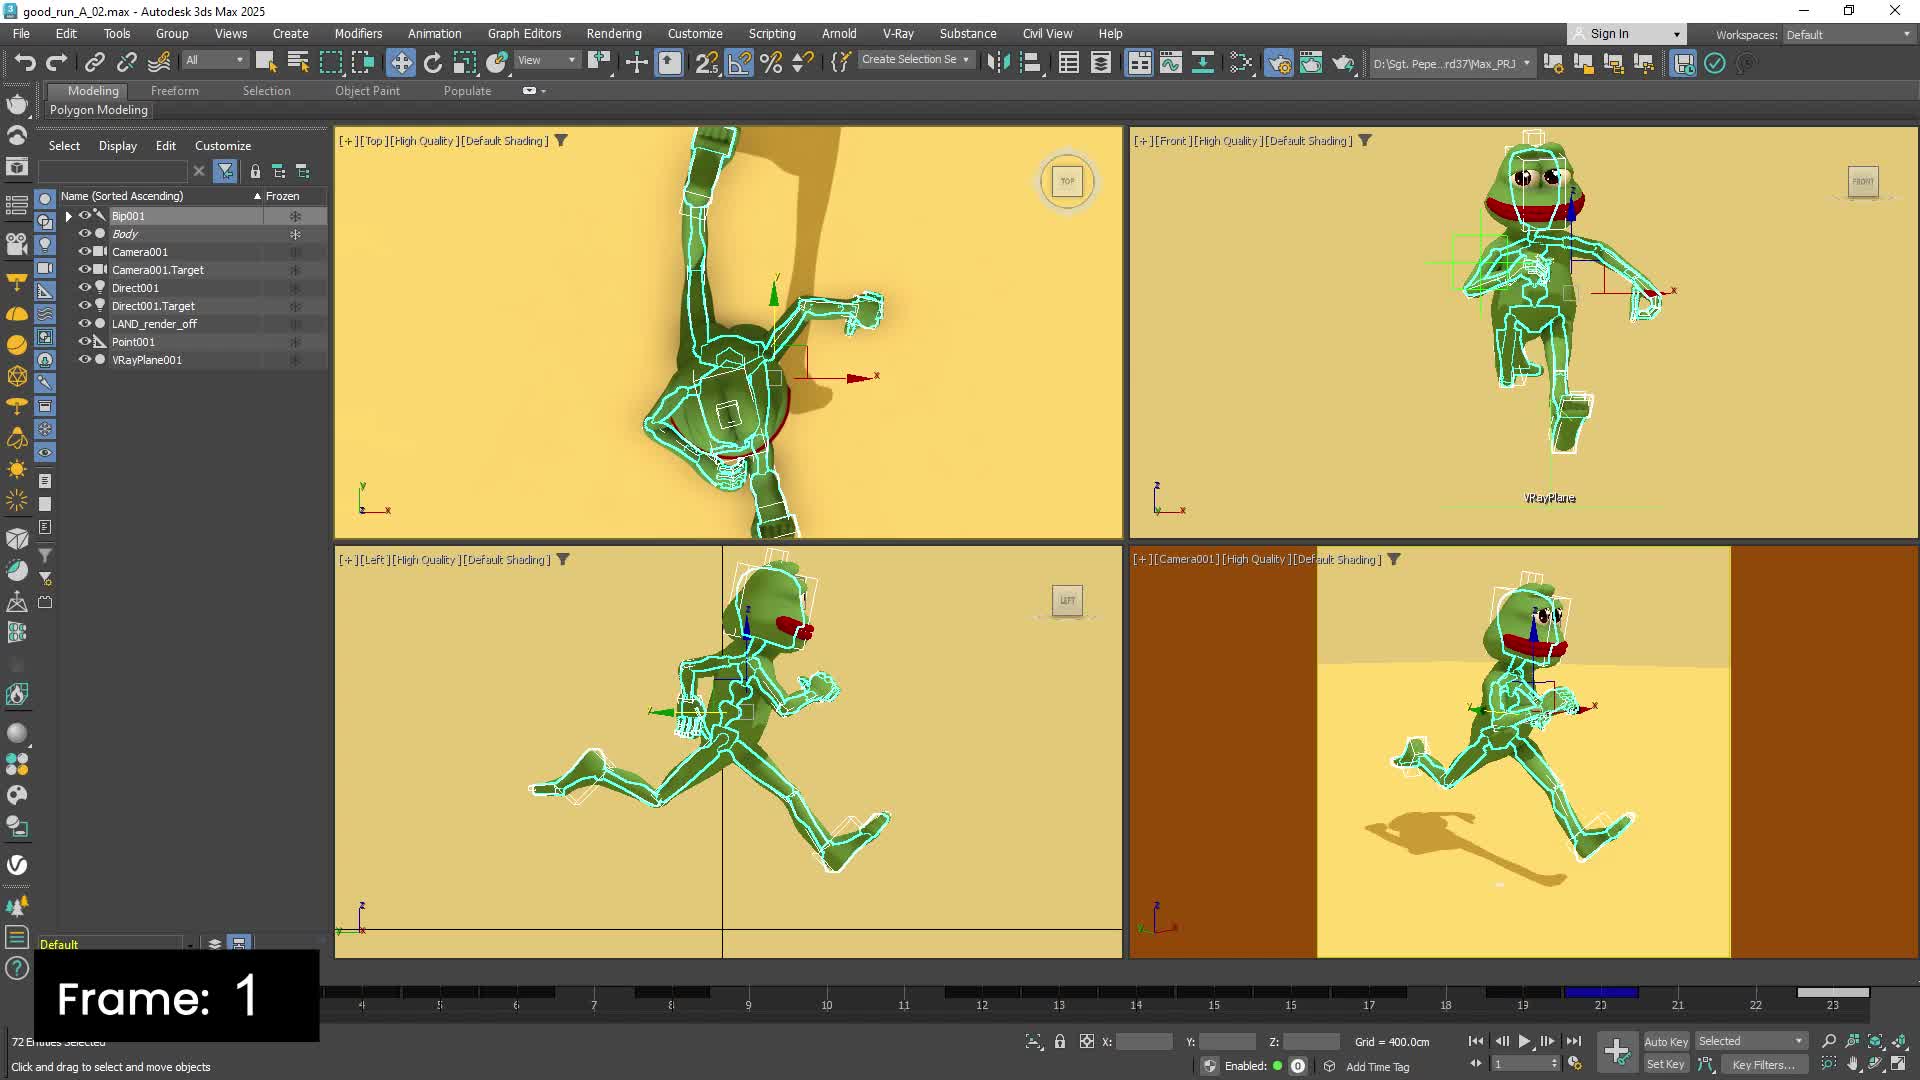Screen dimensions: 1920x1080
Task: Click the Key Filters button
Action: click(1763, 1065)
